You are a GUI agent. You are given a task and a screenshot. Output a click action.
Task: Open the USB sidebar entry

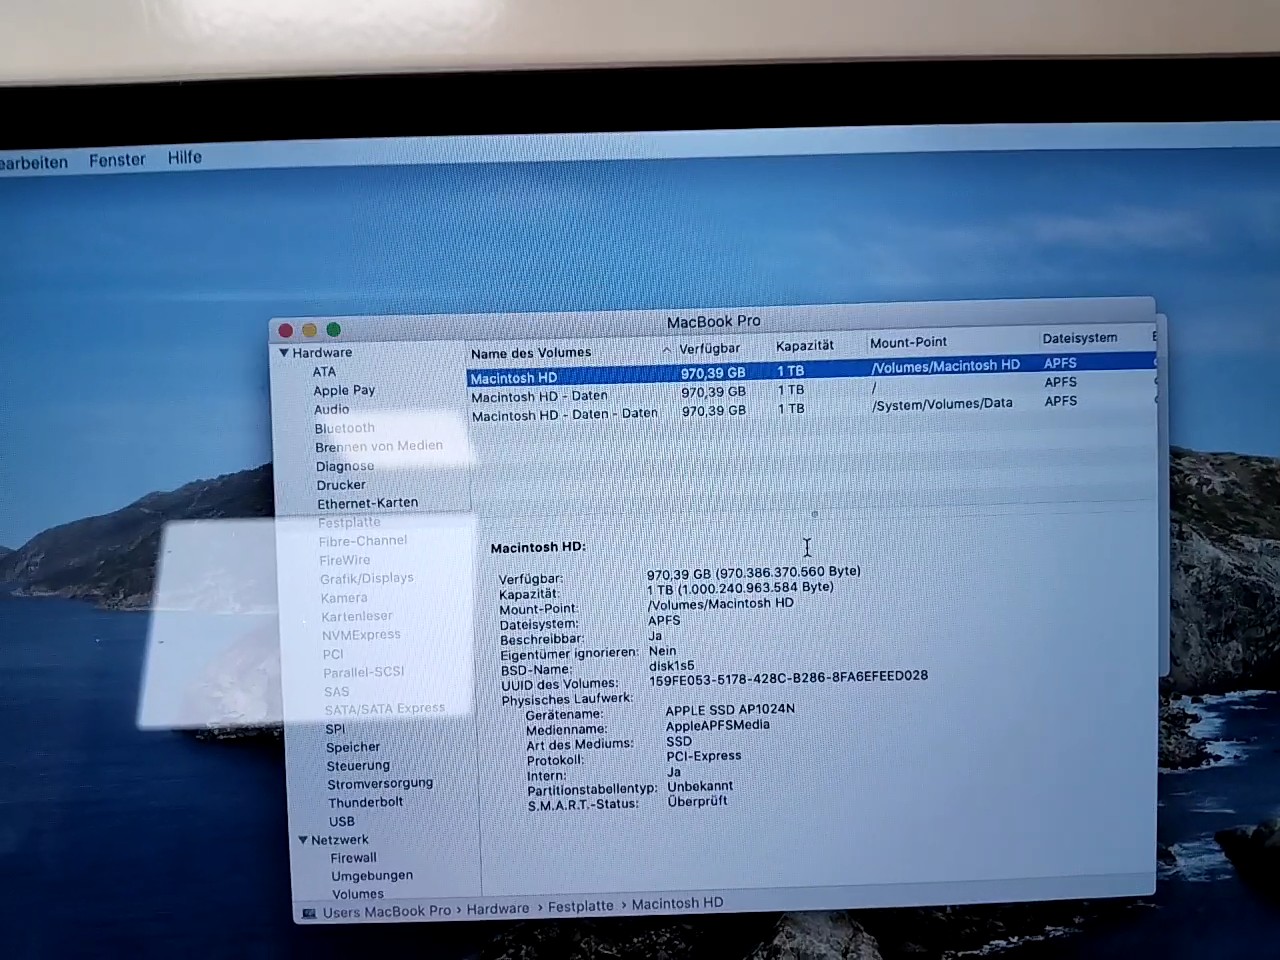pyautogui.click(x=342, y=821)
